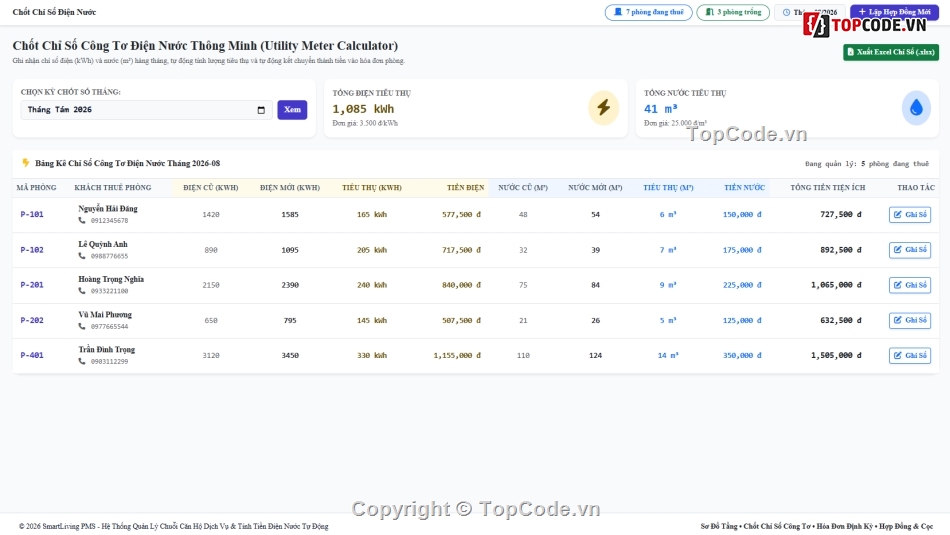The image size is (950, 535).
Task: Click phone icon under Lê Quỳnh Anh
Action: coord(82,256)
